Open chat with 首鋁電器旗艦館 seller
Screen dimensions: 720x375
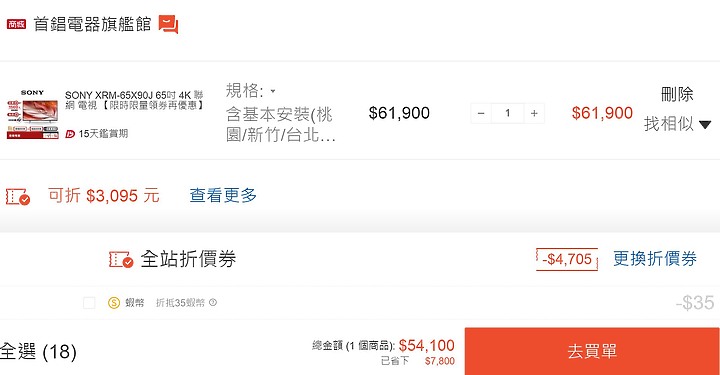pyautogui.click(x=169, y=24)
